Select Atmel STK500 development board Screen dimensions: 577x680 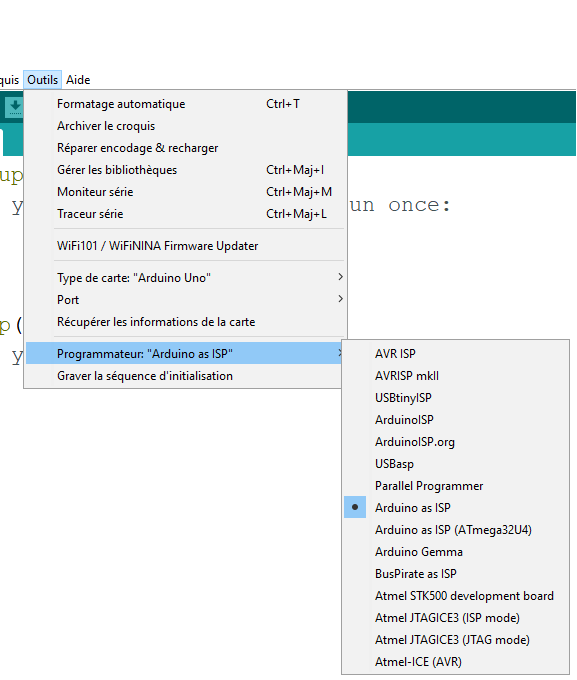(456, 596)
